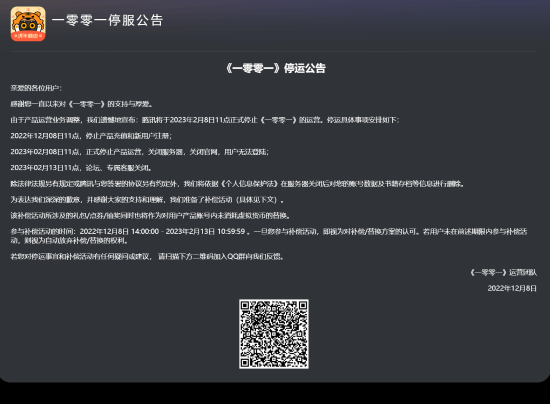Screen dimensions: 550x404
Task: Click line starting 2022年12月08日11点
Action: (91, 136)
